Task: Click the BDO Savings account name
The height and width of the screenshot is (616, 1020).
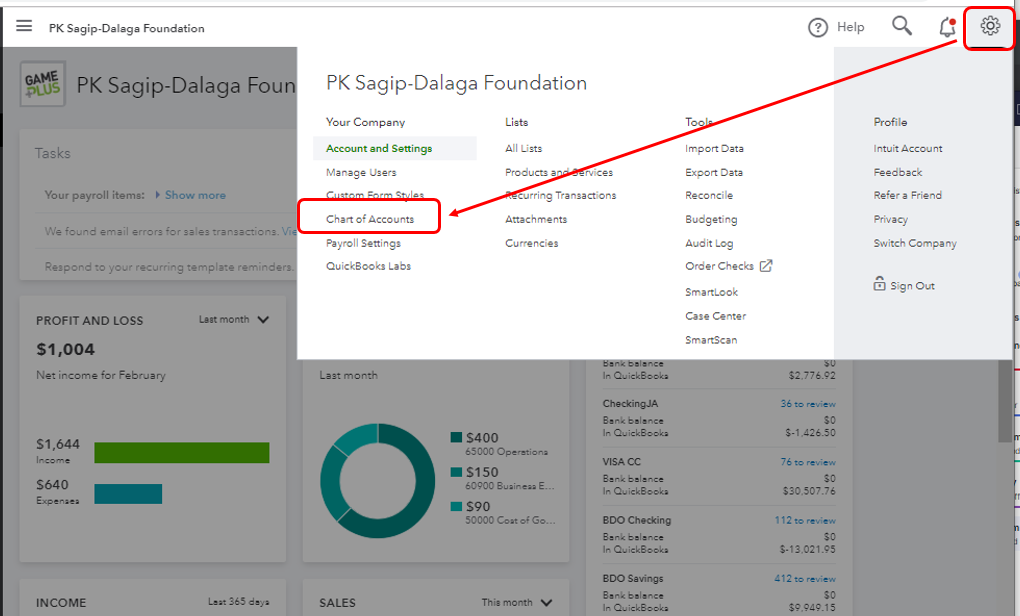Action: pyautogui.click(x=632, y=578)
